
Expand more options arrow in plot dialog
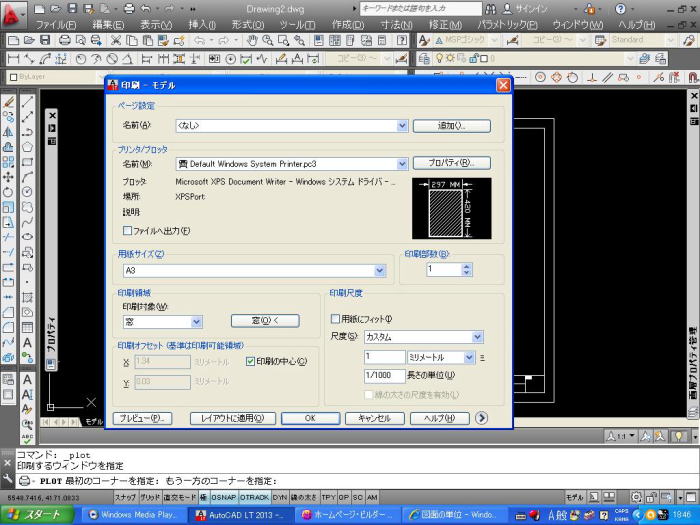(481, 418)
